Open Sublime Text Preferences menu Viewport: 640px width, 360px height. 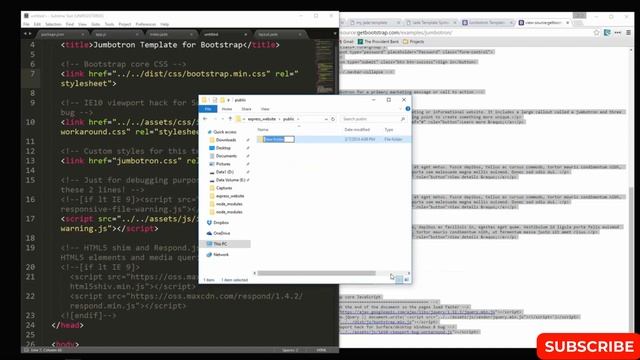pos(145,24)
